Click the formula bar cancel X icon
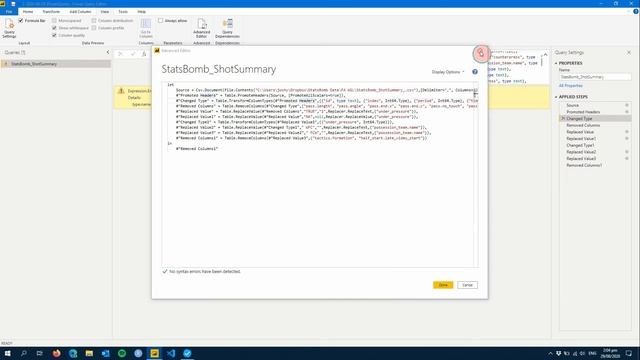The height and width of the screenshot is (360, 640). (120, 53)
